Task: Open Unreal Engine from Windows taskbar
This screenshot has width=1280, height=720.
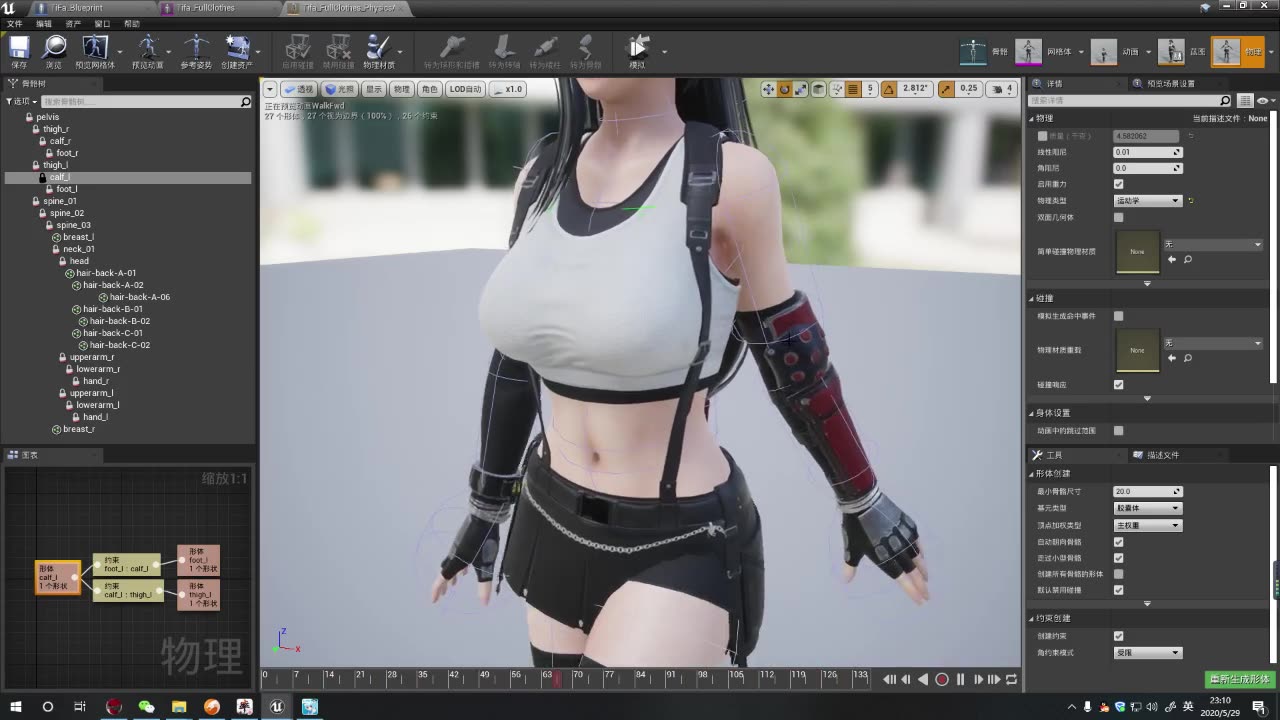Action: (x=277, y=706)
